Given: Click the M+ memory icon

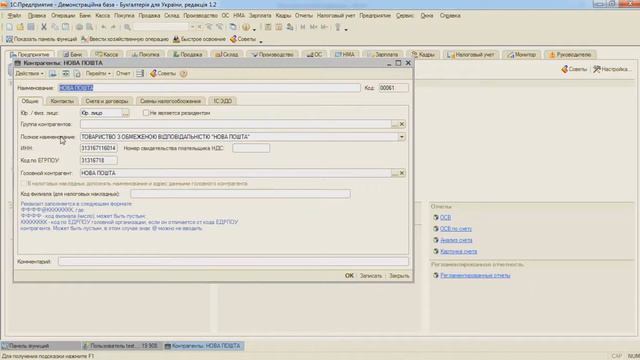Looking at the screenshot, I should pyautogui.click(x=313, y=27).
